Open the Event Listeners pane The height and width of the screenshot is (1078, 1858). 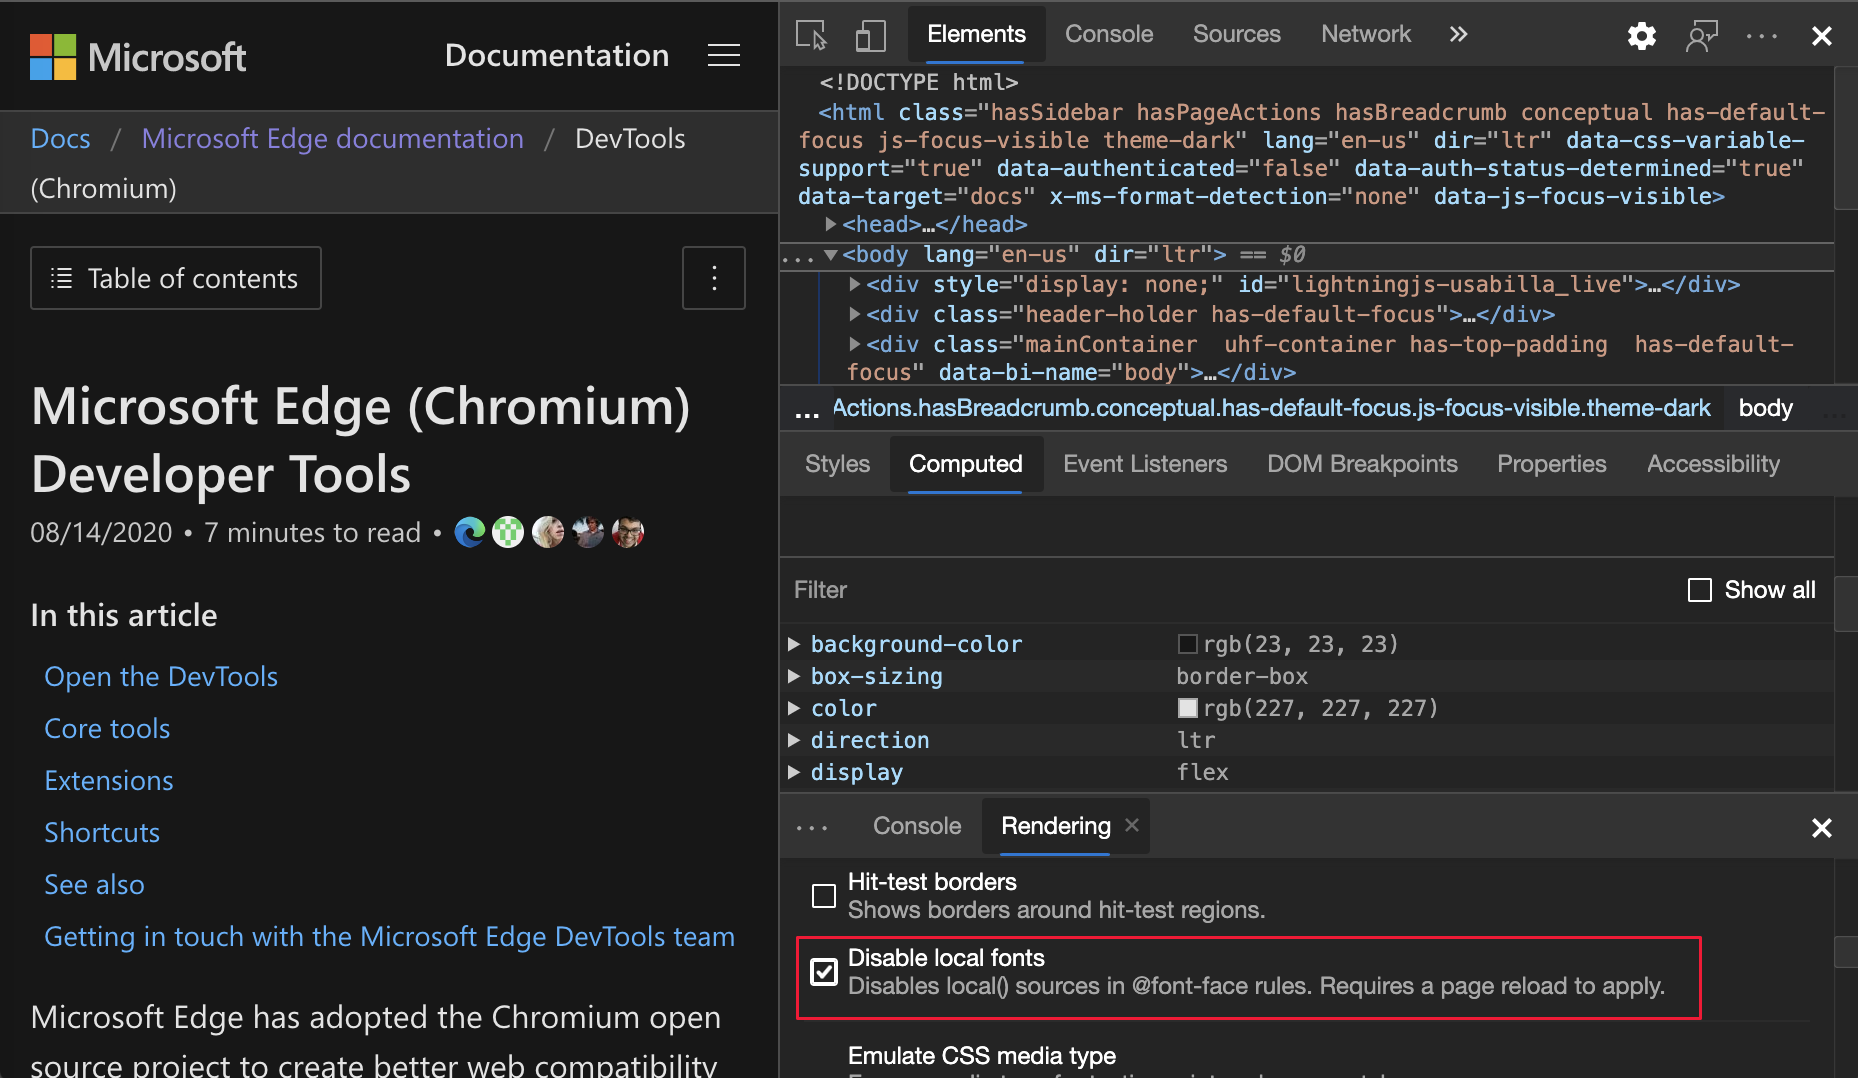point(1145,464)
